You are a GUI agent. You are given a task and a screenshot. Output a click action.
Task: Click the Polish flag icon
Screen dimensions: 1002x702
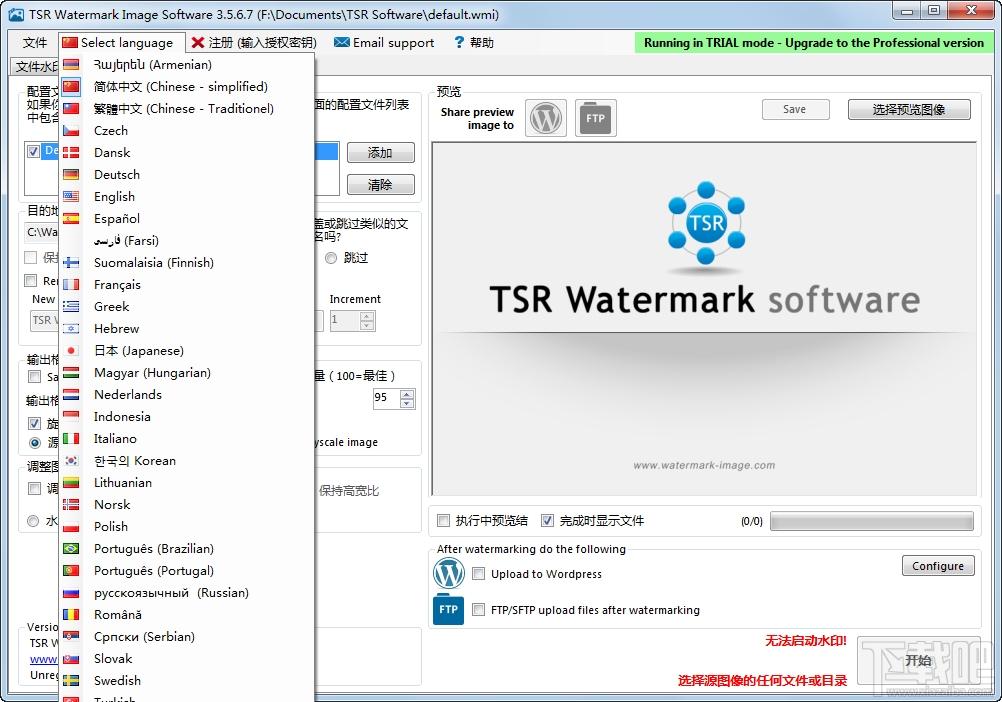71,527
